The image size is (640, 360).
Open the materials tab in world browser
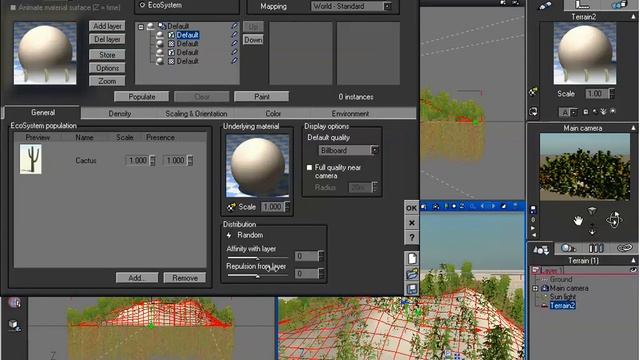(x=568, y=248)
